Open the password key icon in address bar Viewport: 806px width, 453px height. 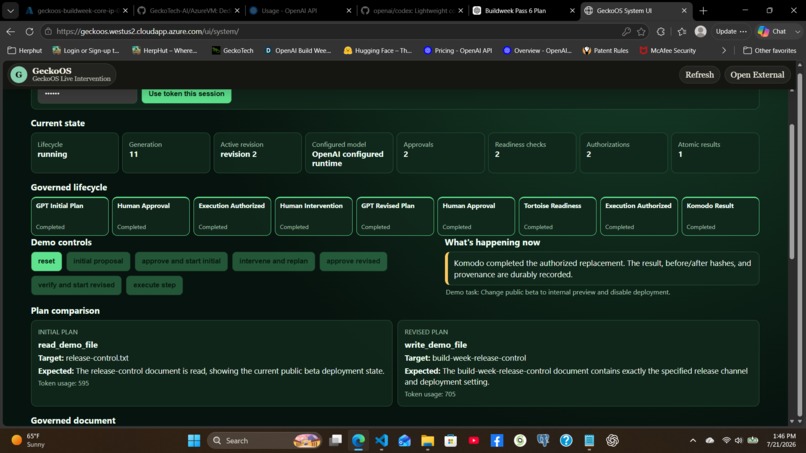point(626,31)
